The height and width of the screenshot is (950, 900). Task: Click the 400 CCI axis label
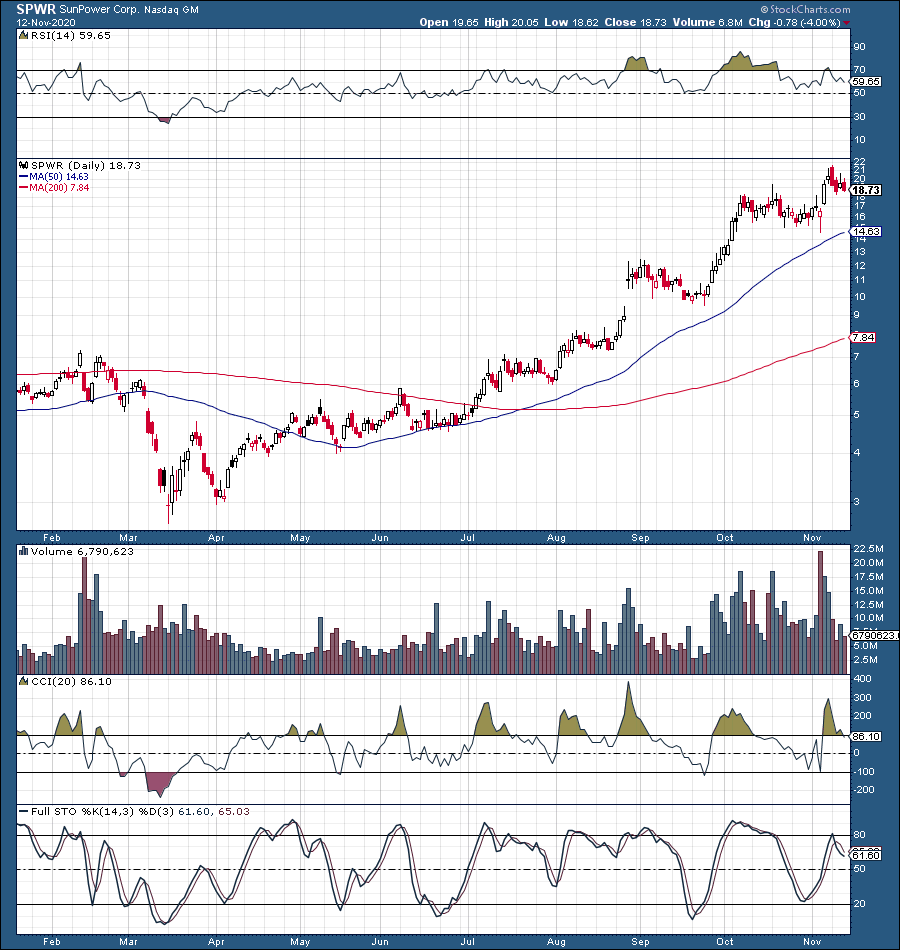coord(862,679)
